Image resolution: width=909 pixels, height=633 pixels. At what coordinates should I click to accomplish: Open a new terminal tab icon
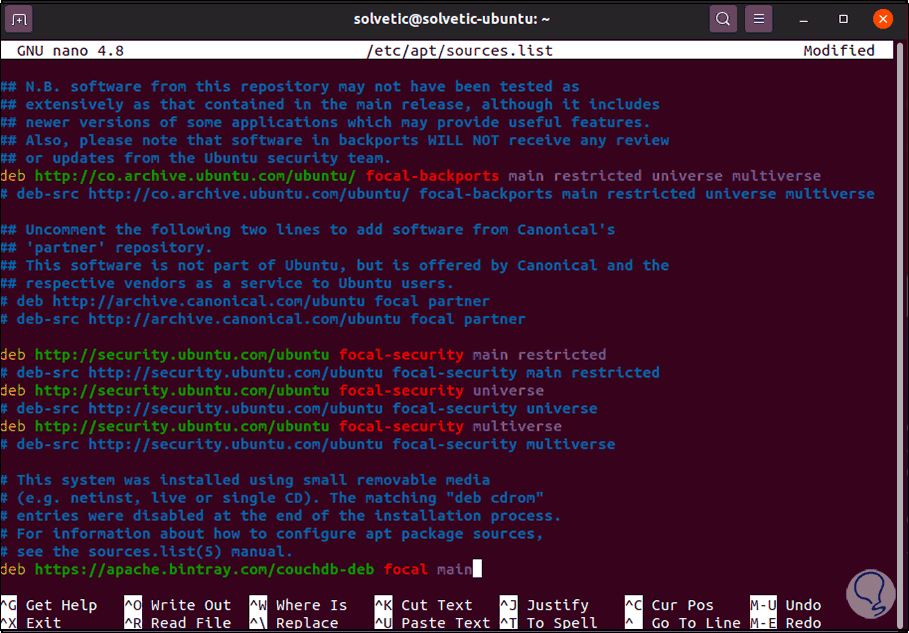[19, 19]
